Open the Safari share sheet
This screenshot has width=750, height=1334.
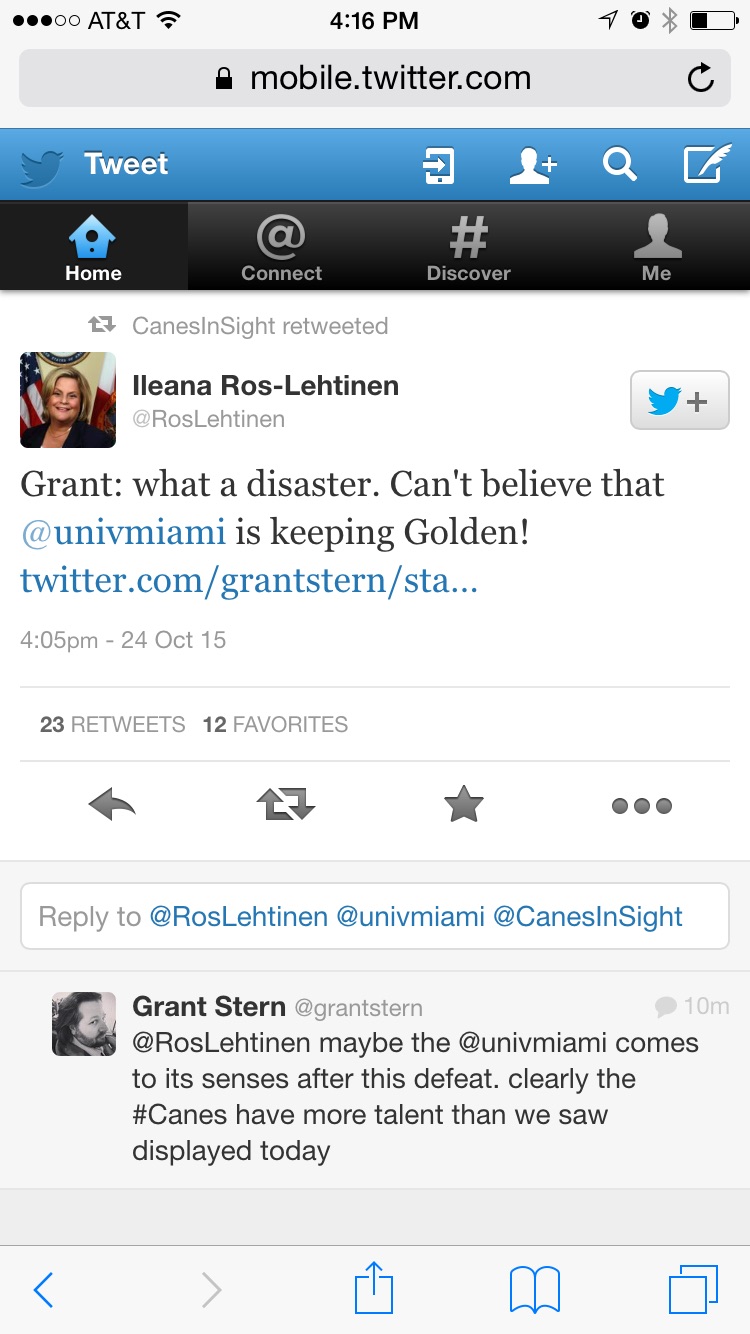[374, 1289]
